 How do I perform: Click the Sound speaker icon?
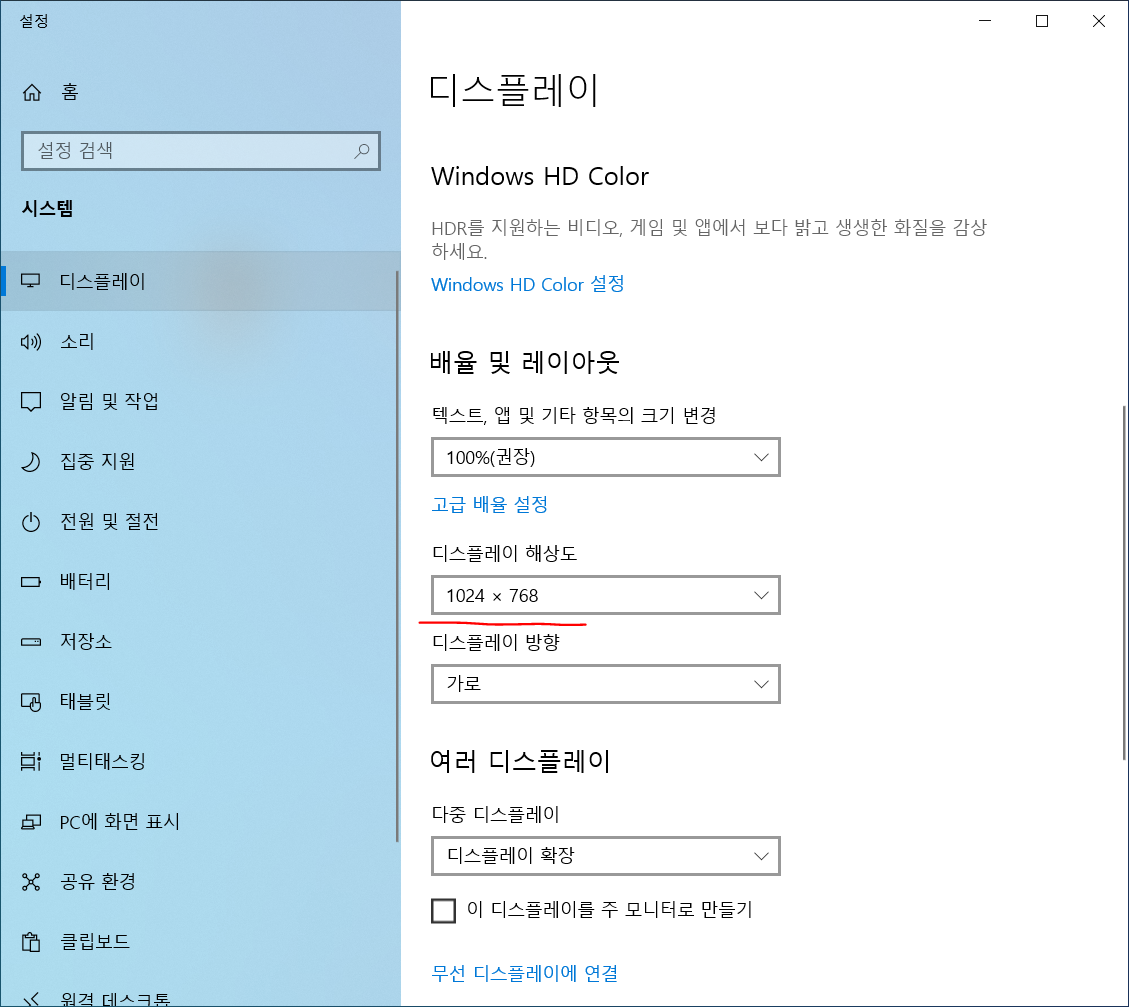30,341
